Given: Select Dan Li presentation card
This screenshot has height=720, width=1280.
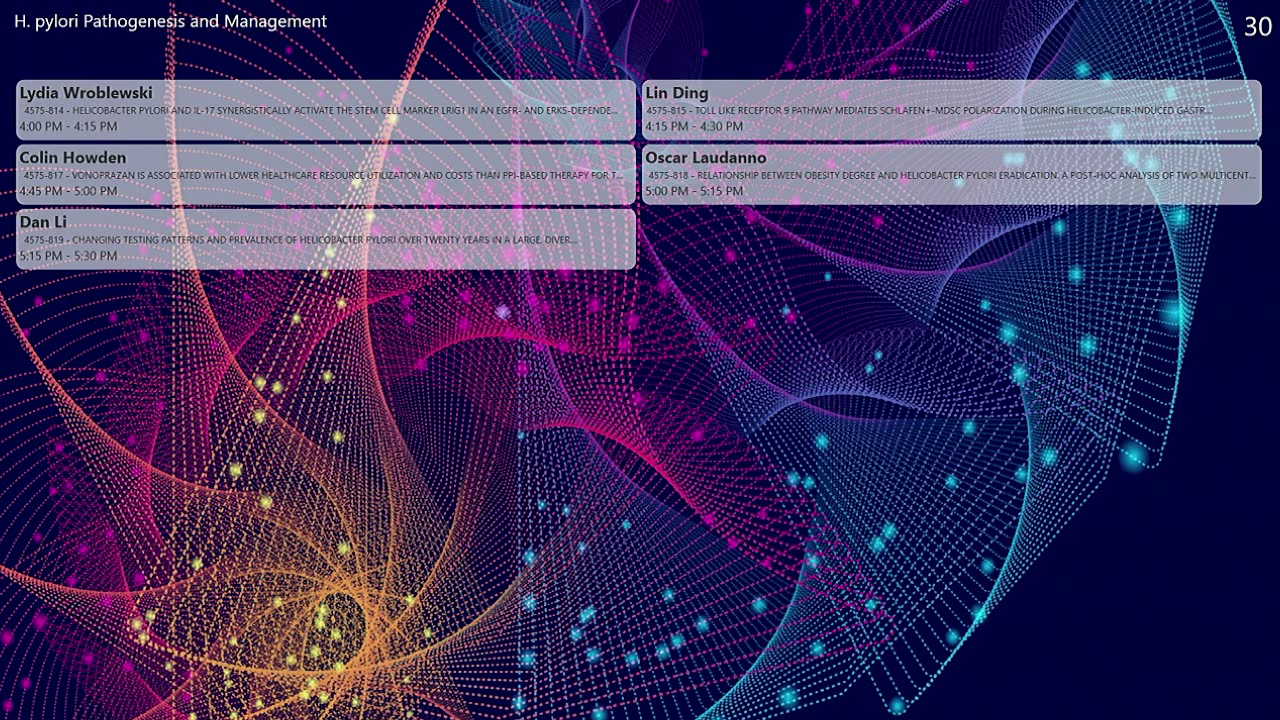Looking at the screenshot, I should [326, 239].
